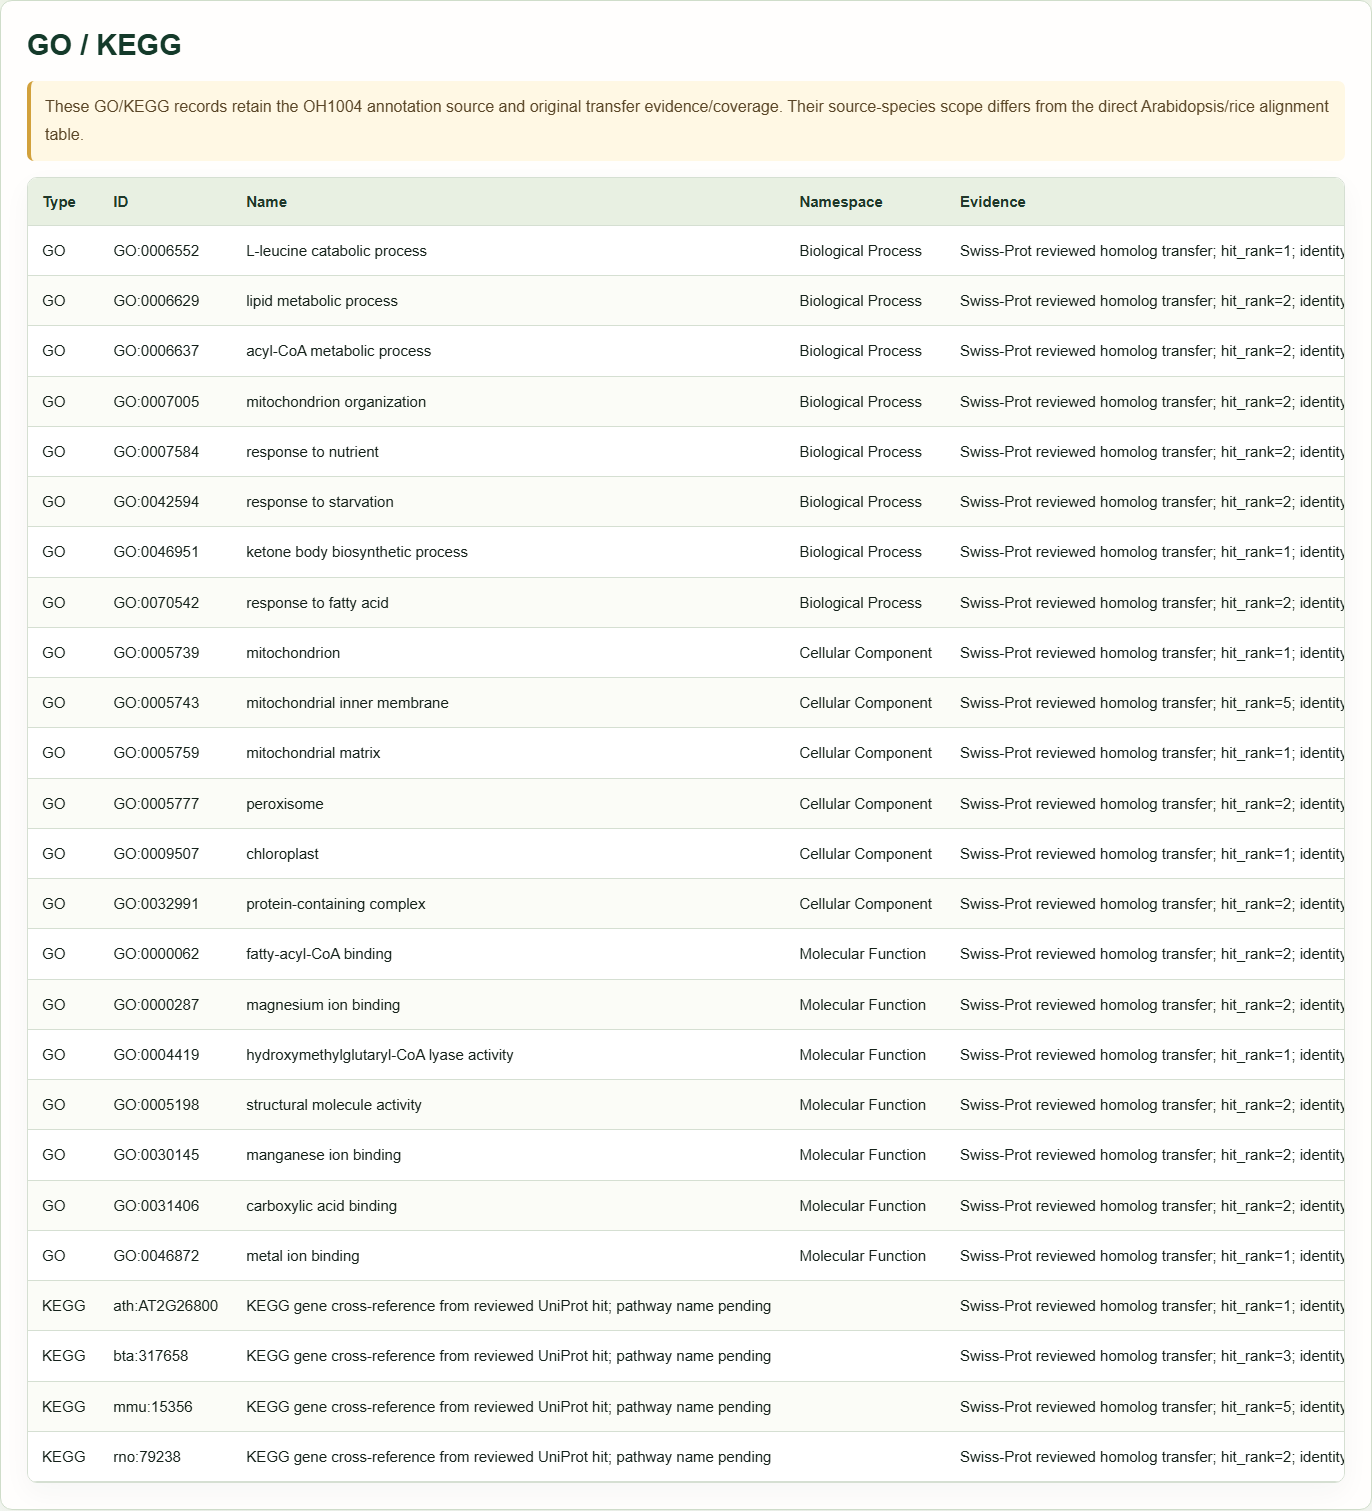Click 'fatty-acyl-CoA binding' name cell
Image resolution: width=1372 pixels, height=1511 pixels.
(x=319, y=954)
